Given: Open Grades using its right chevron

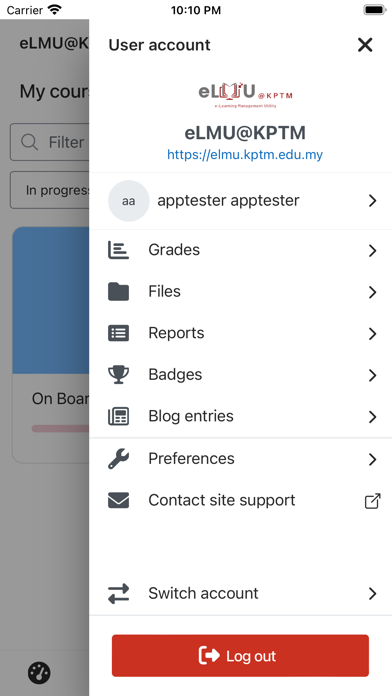Looking at the screenshot, I should (x=372, y=250).
